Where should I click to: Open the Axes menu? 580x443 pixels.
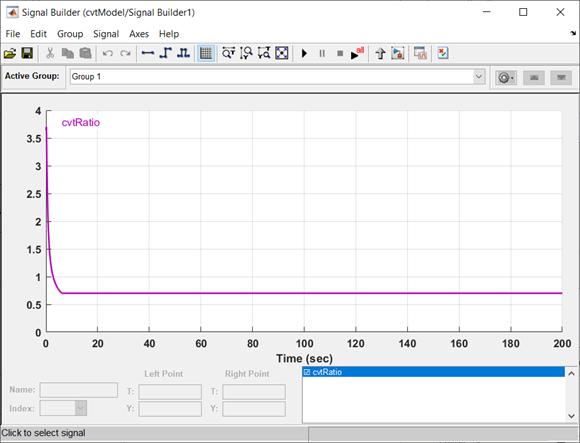(x=139, y=34)
